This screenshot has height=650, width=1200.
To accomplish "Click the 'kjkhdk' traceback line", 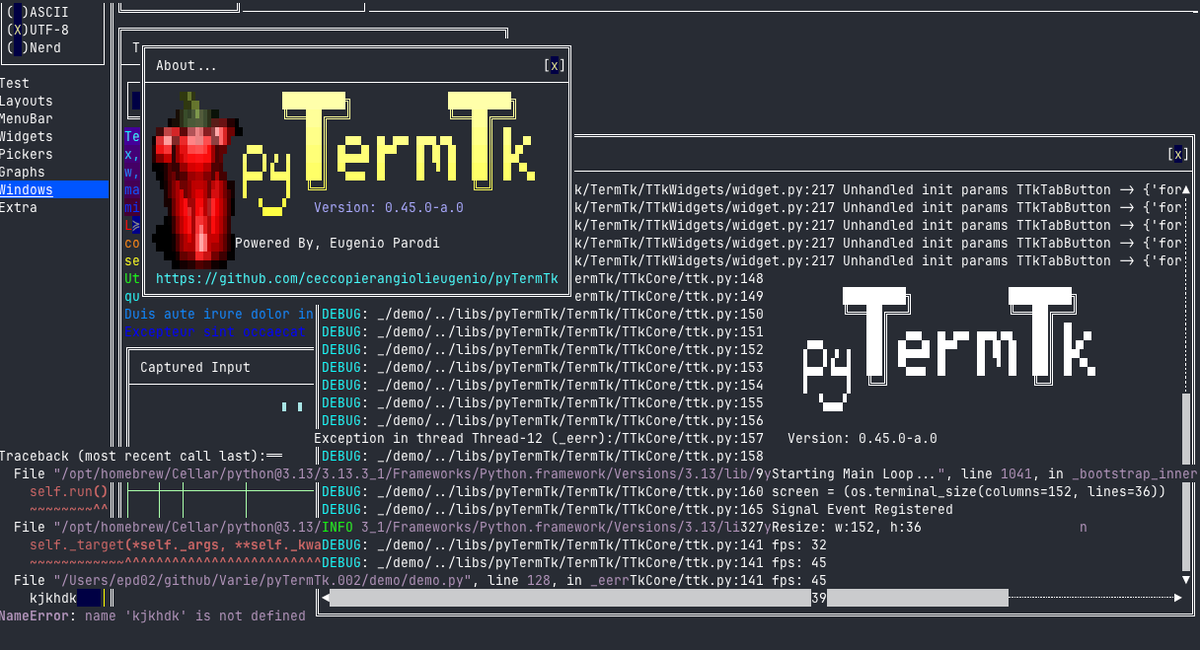I will click(53, 598).
